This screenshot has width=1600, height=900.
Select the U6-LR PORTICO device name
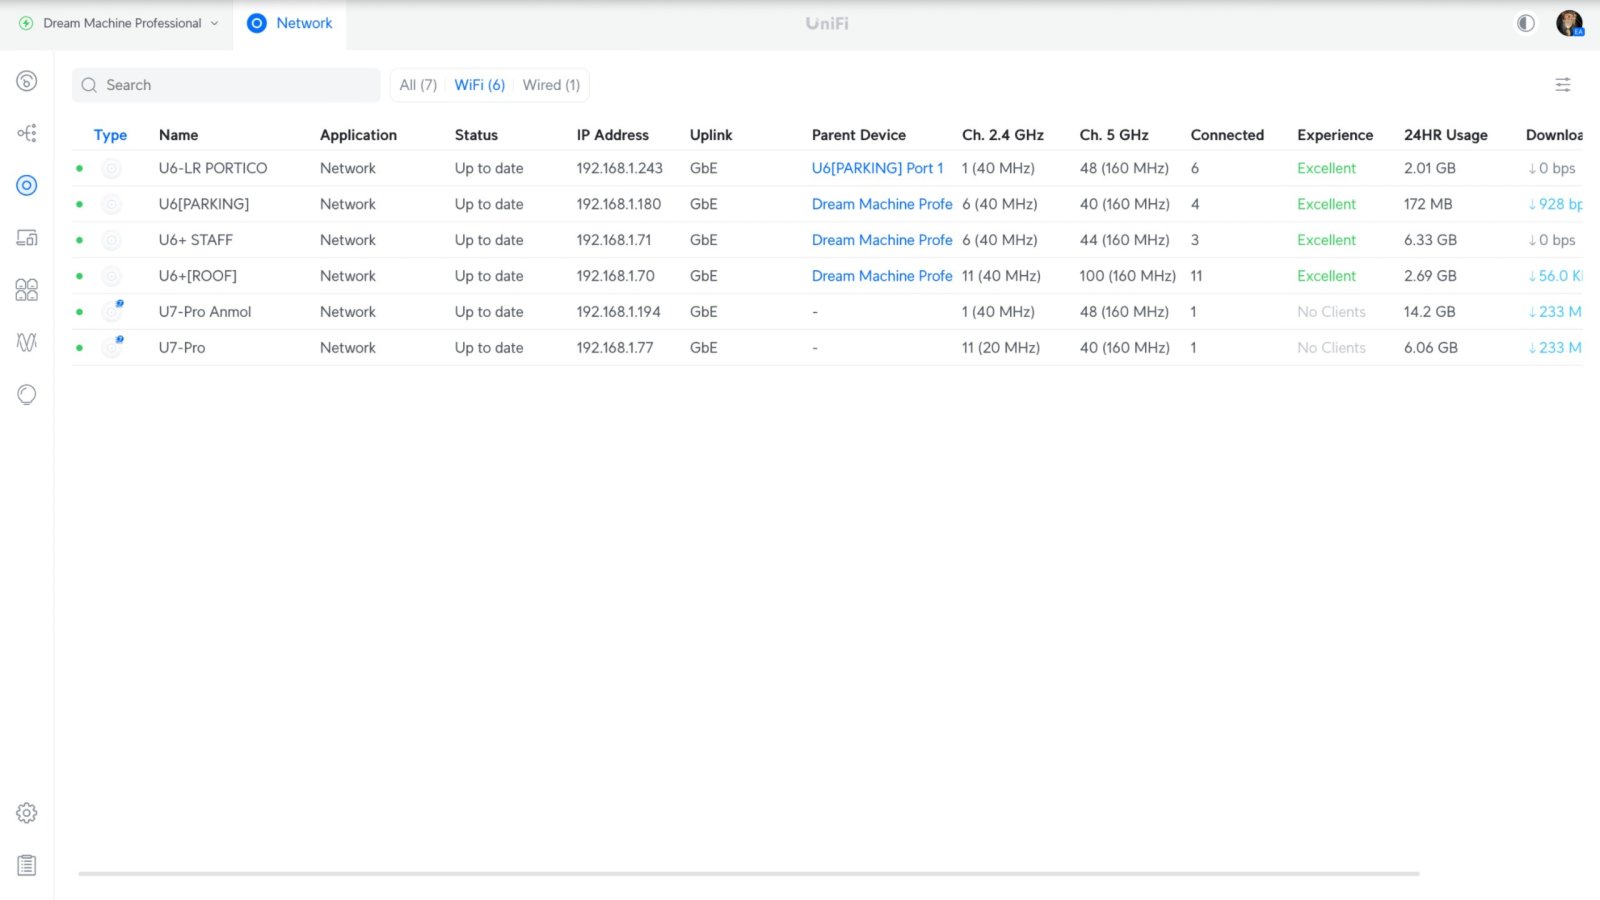click(213, 168)
